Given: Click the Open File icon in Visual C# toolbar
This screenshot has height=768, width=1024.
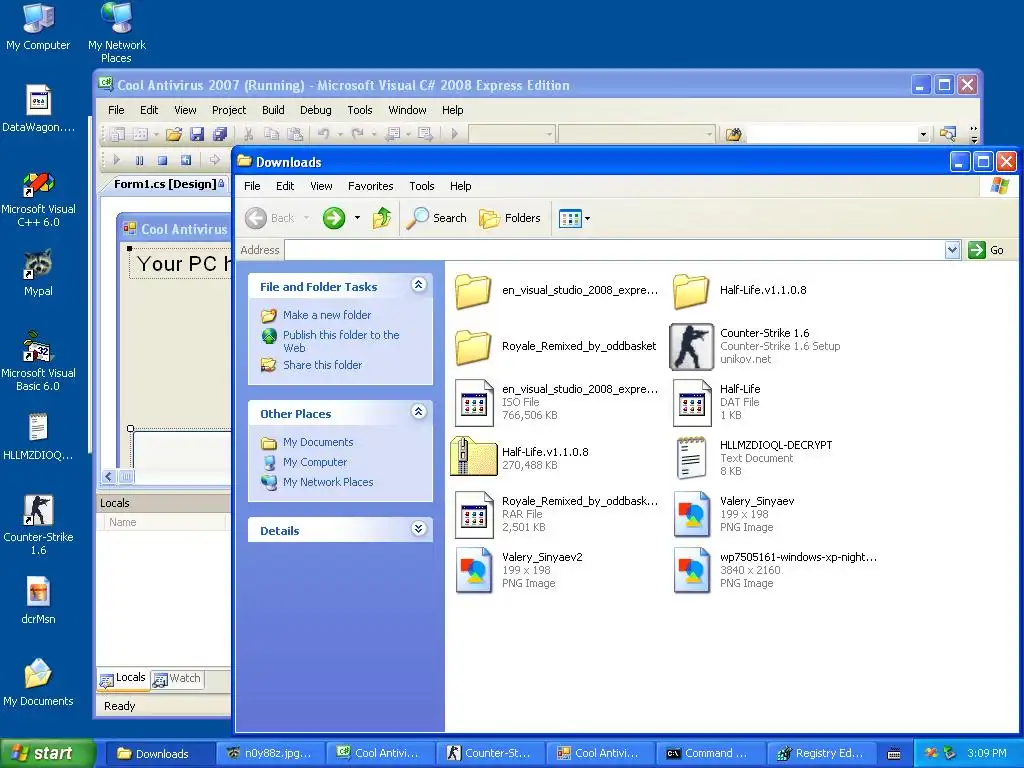Looking at the screenshot, I should tap(174, 135).
